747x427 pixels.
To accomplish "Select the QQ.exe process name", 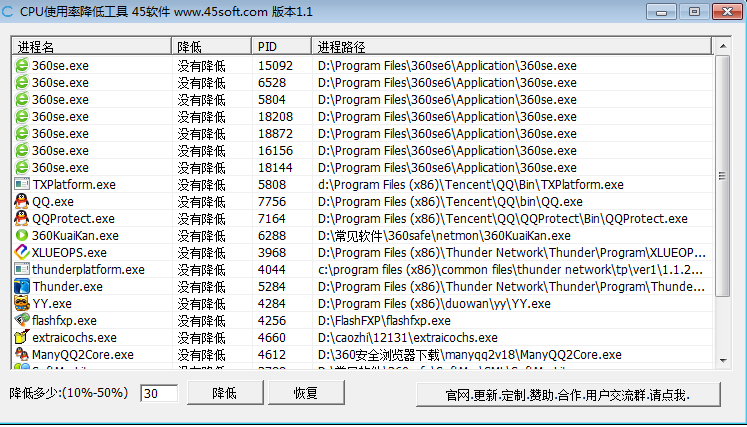I will [53, 202].
